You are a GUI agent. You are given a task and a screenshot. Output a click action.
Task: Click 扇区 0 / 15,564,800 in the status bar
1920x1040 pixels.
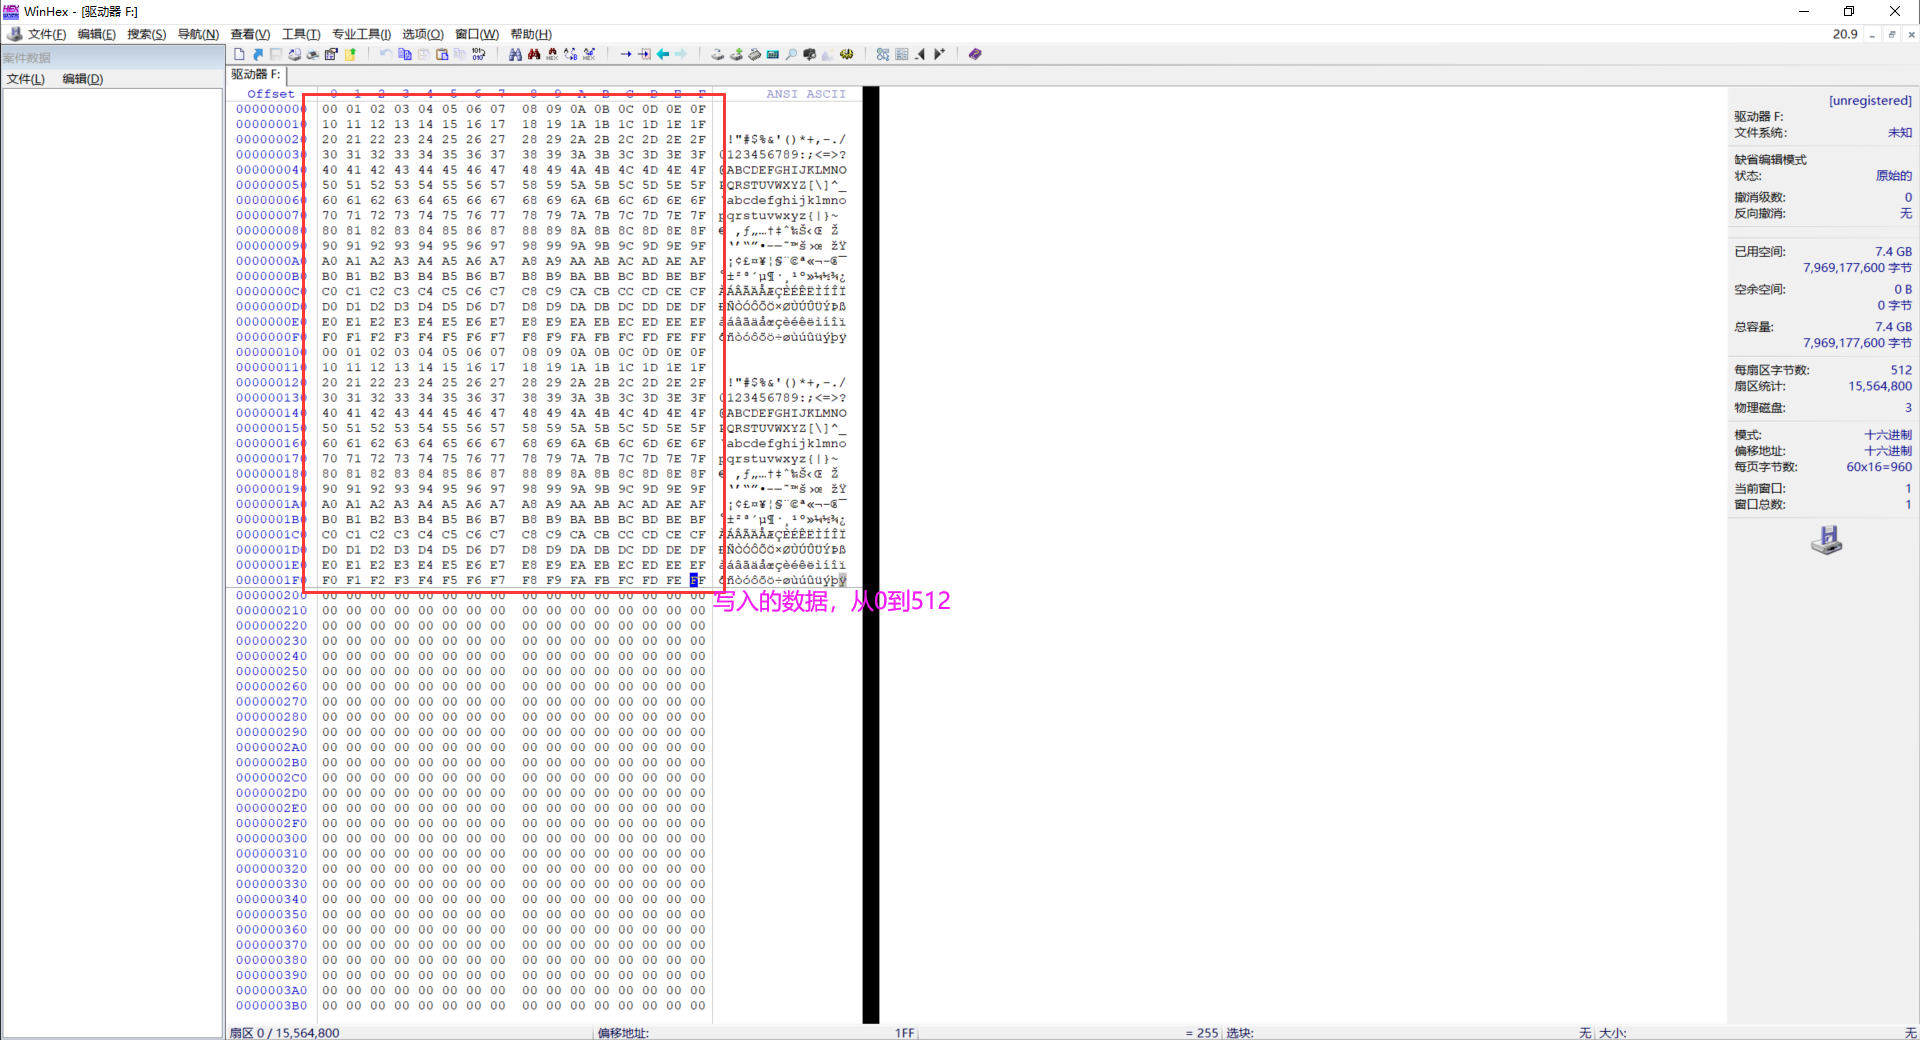tap(285, 1032)
